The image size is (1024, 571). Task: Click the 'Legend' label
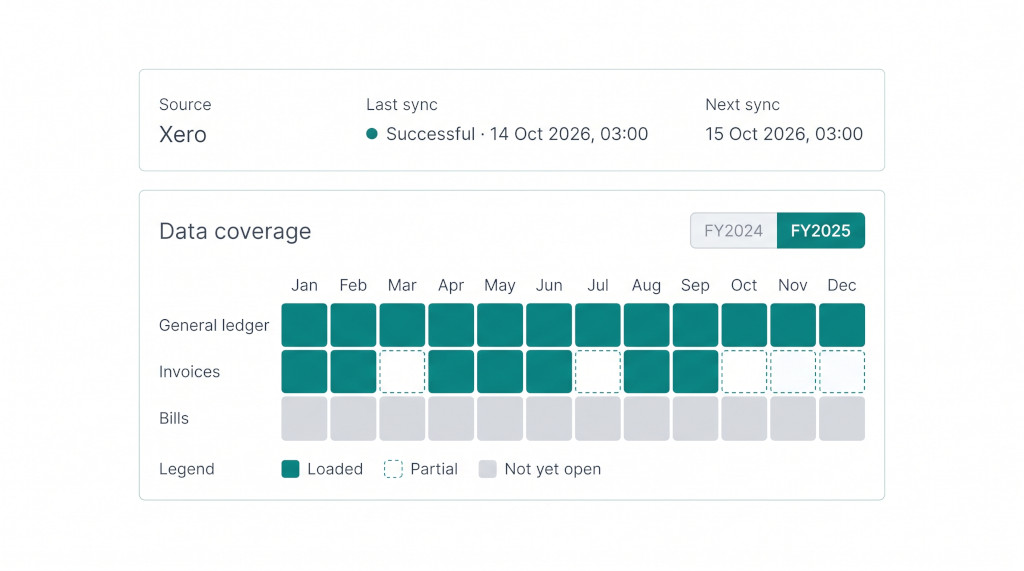coord(187,469)
